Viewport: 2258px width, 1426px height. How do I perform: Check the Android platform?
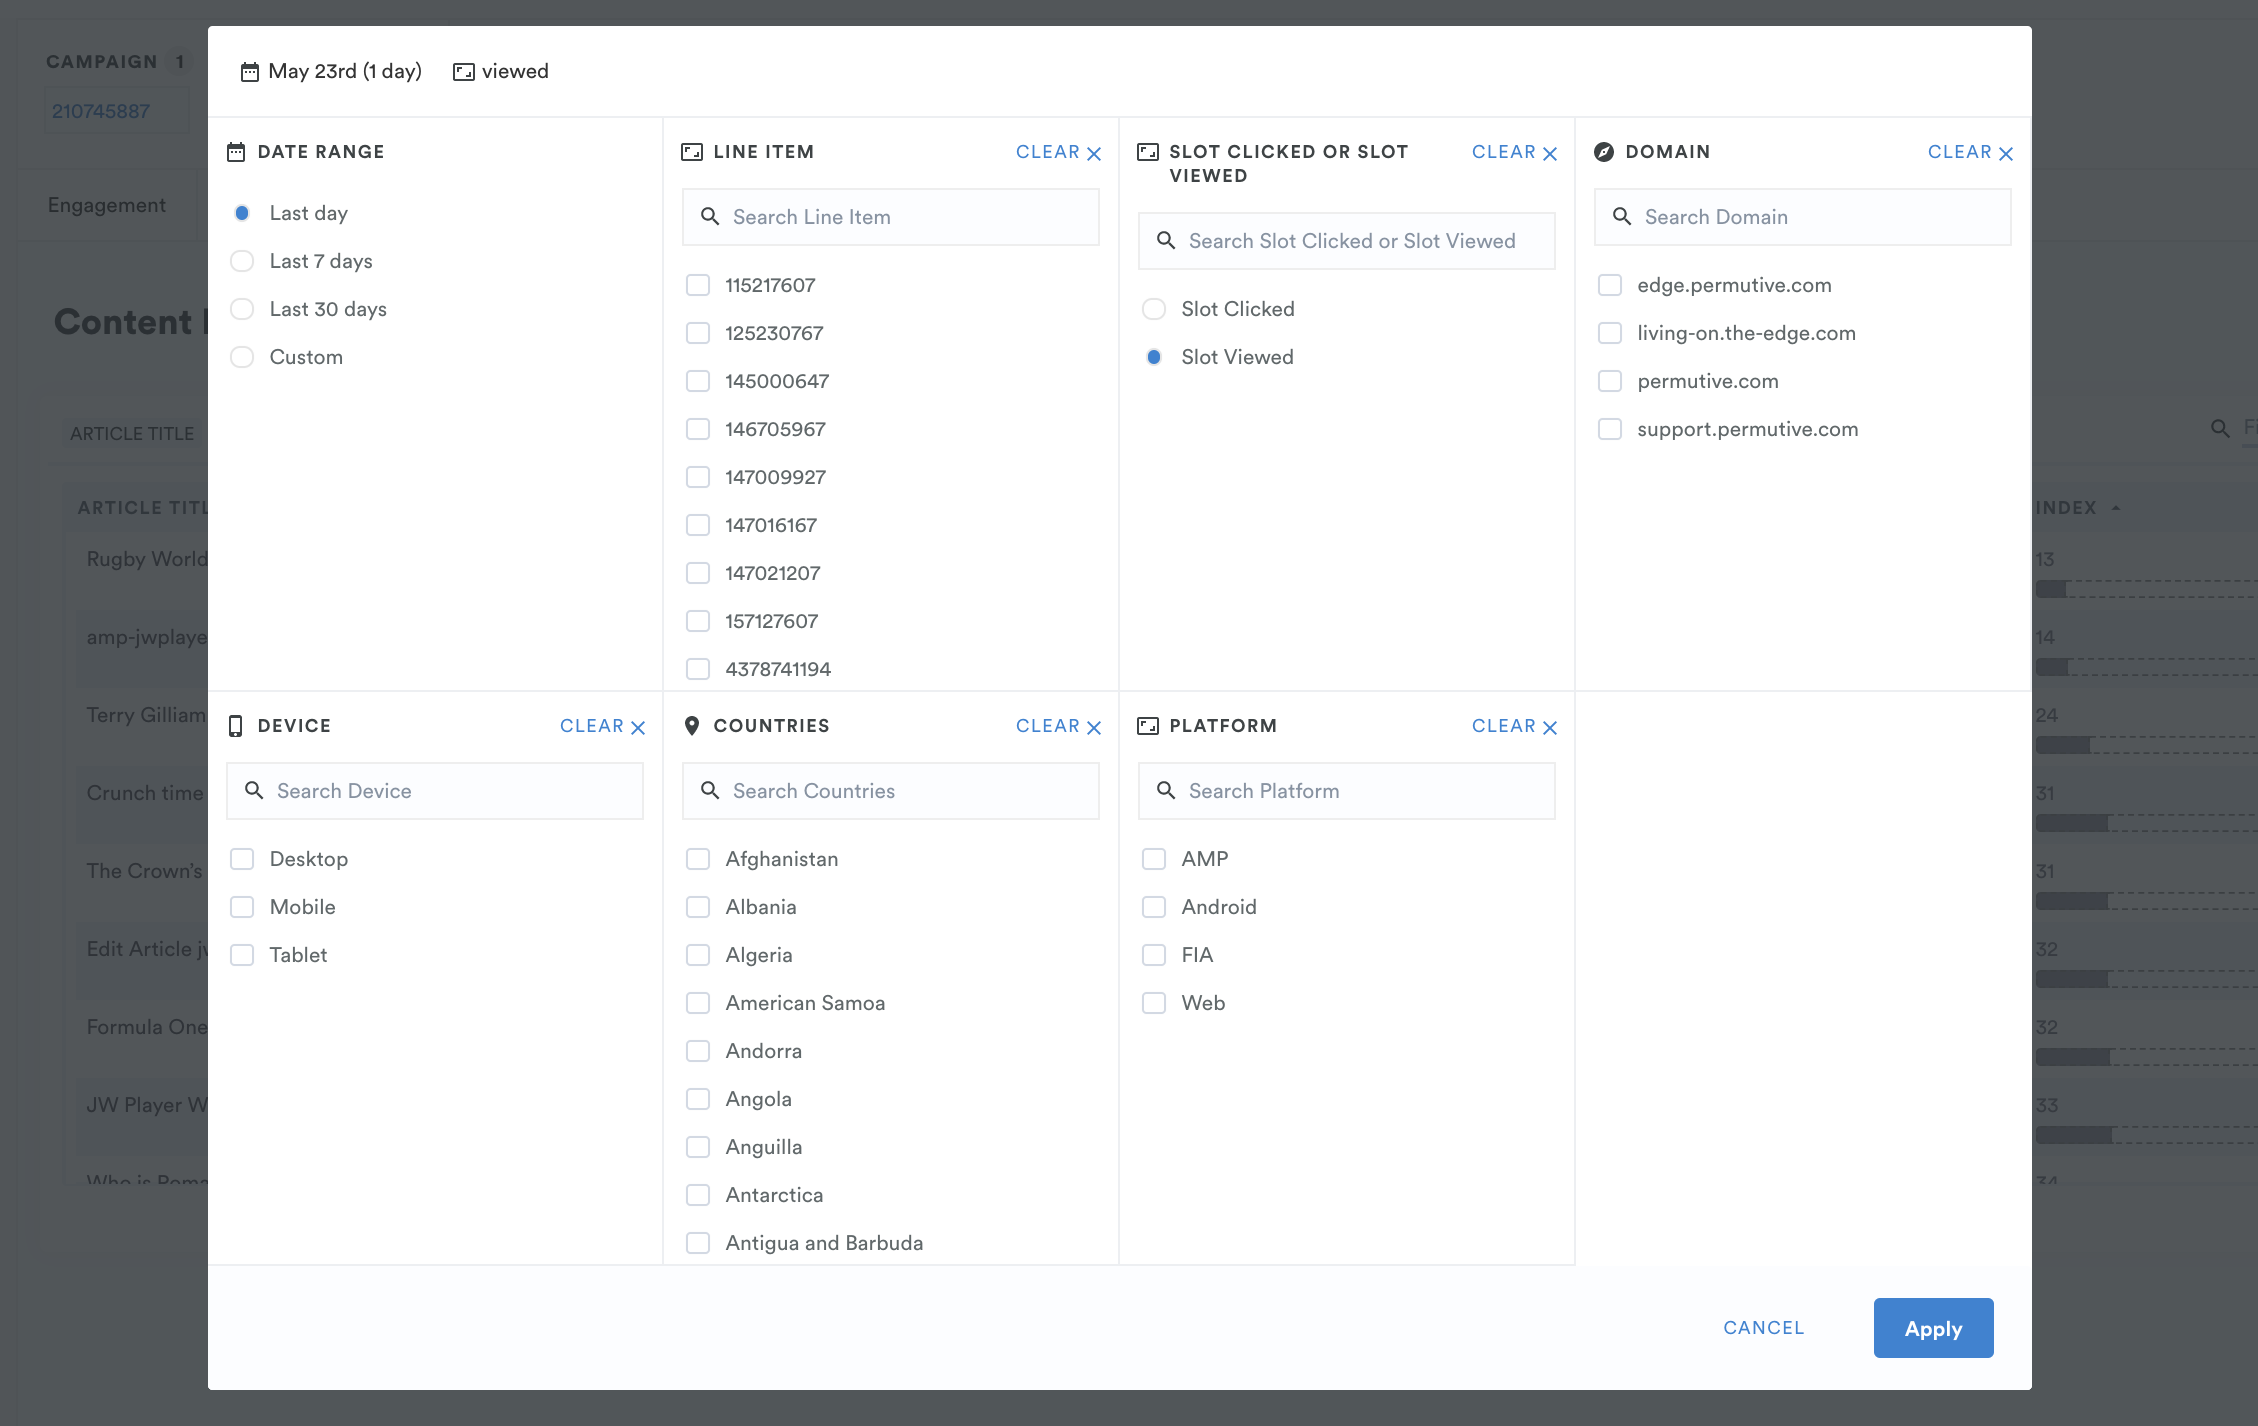point(1154,907)
